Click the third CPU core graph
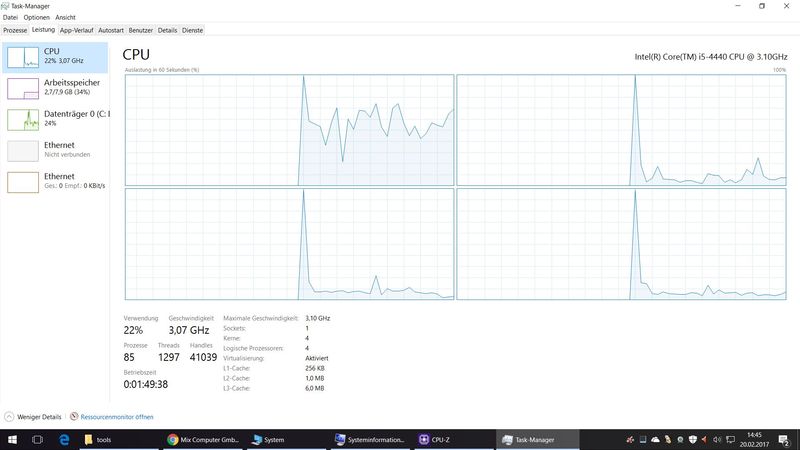 (289, 244)
